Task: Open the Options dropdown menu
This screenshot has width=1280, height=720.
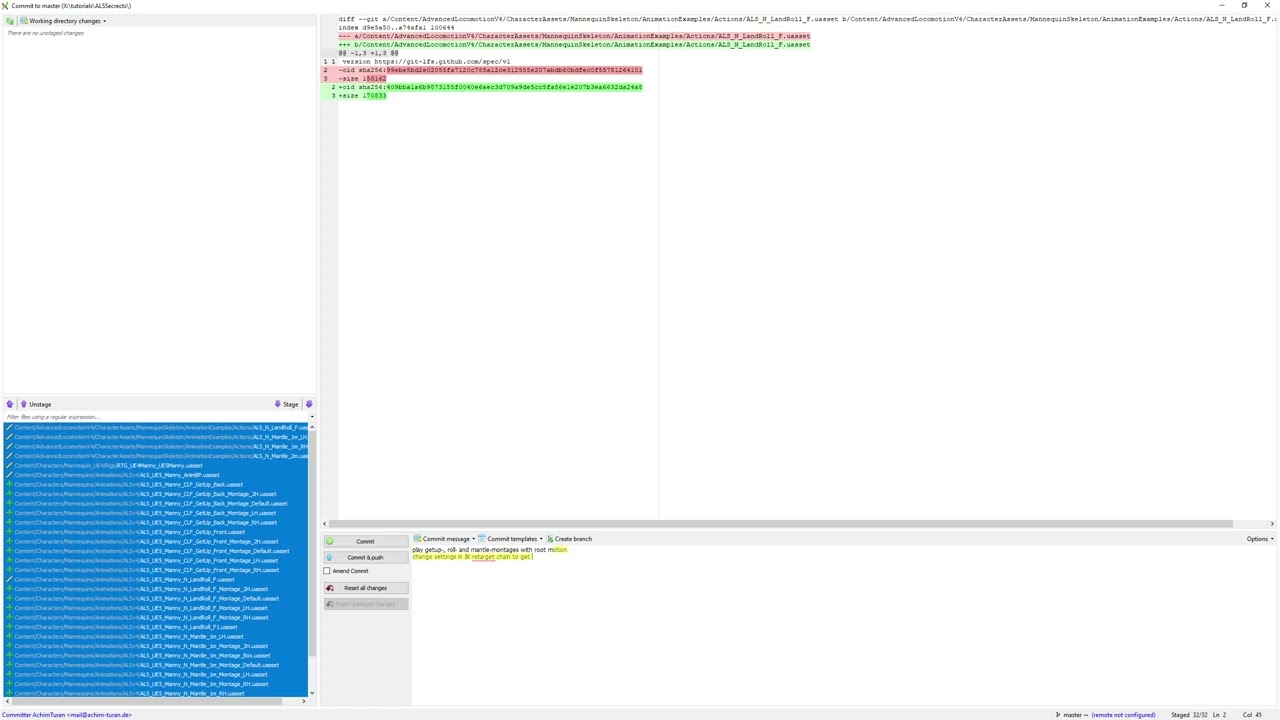Action: 1259,539
